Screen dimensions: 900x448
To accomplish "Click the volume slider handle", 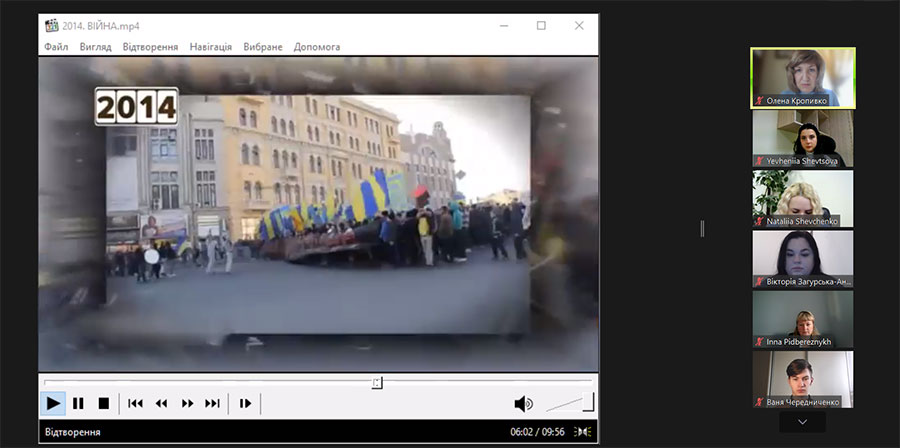I will [x=588, y=402].
